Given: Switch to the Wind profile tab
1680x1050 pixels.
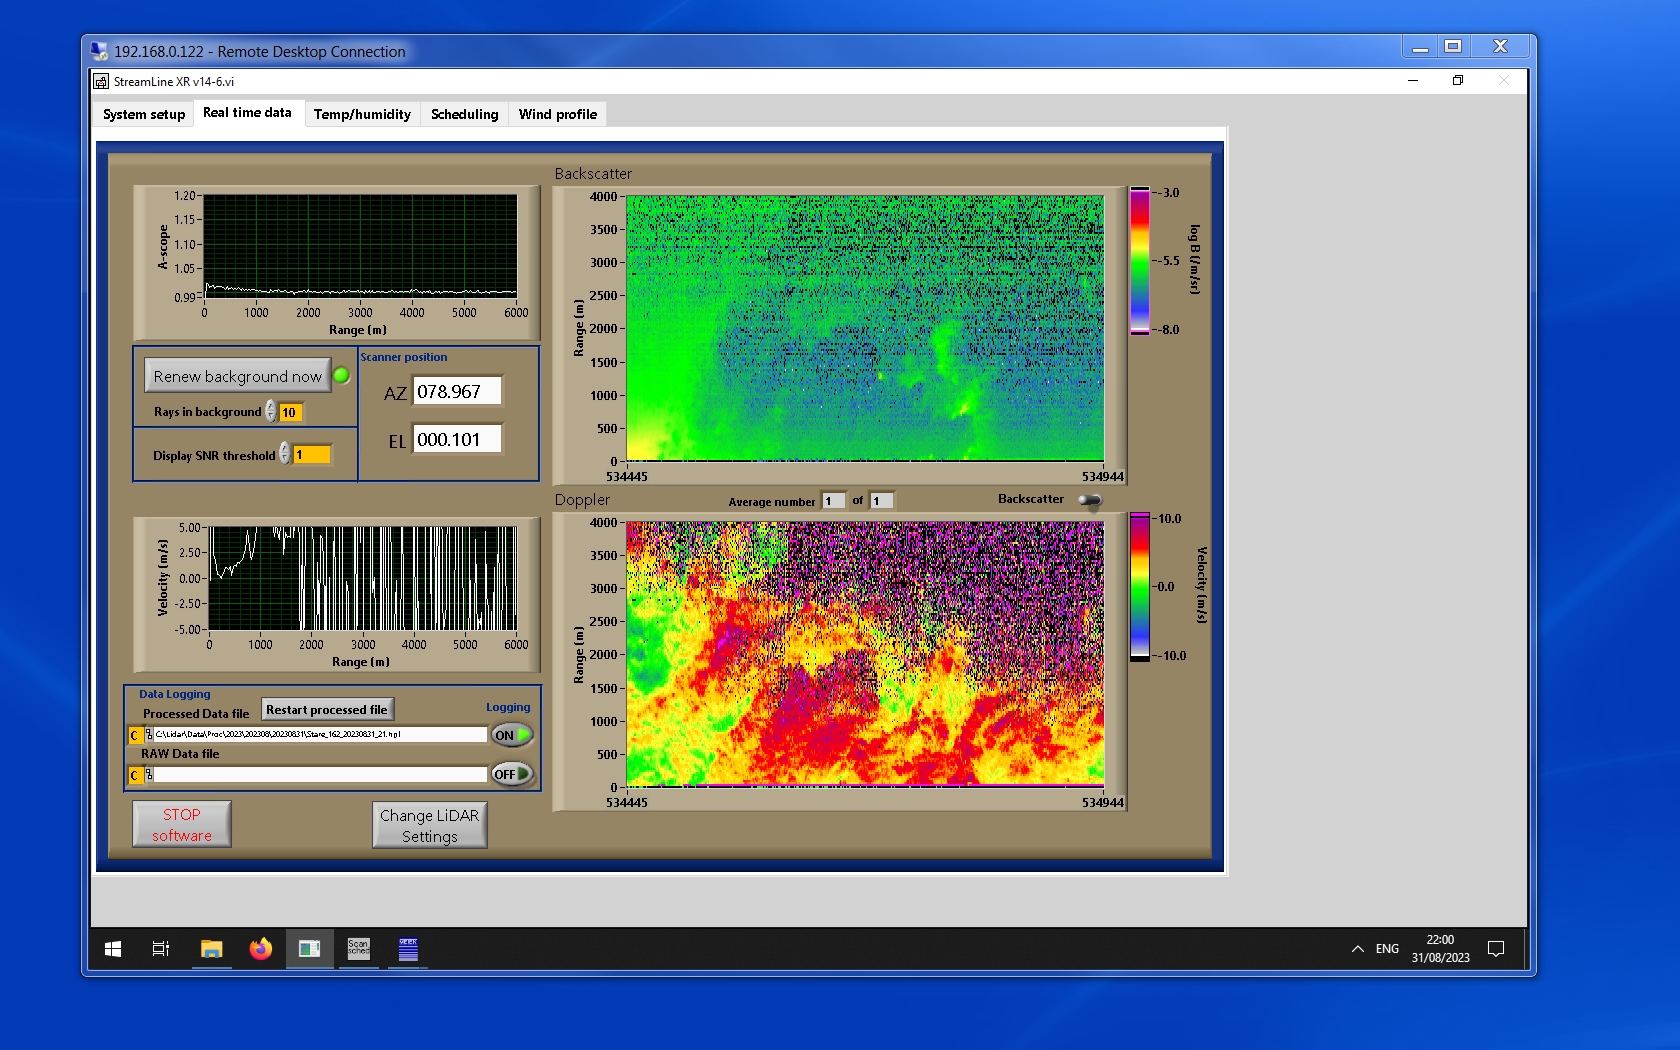Looking at the screenshot, I should point(557,114).
